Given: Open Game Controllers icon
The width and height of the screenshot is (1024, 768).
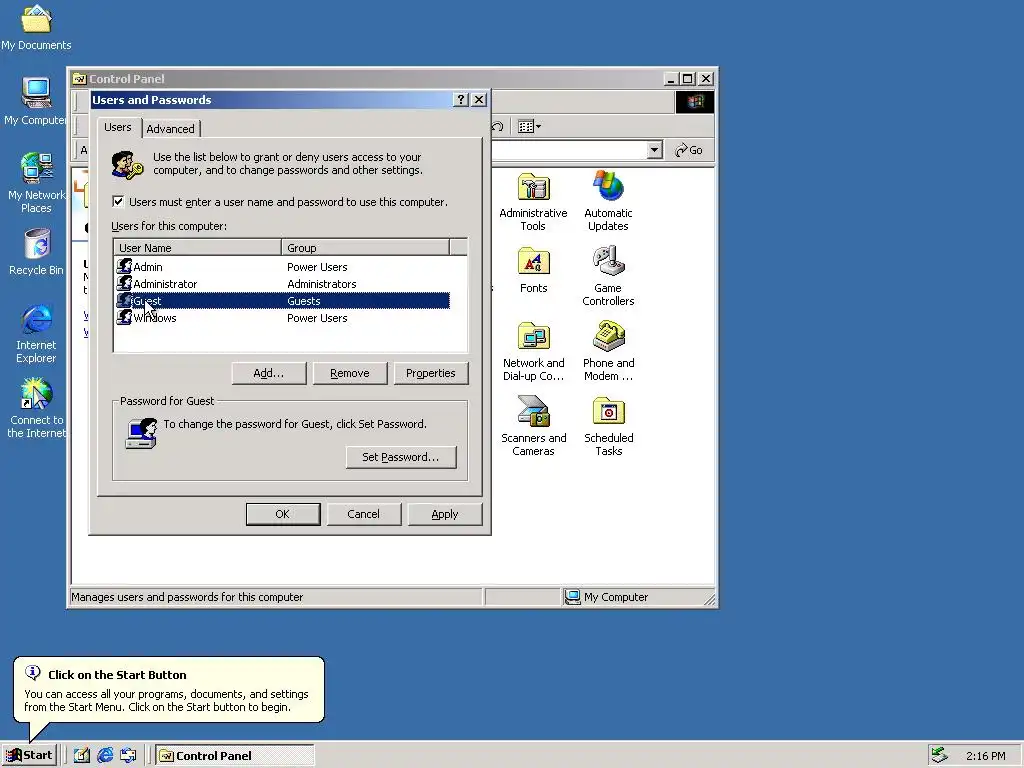Looking at the screenshot, I should click(608, 276).
